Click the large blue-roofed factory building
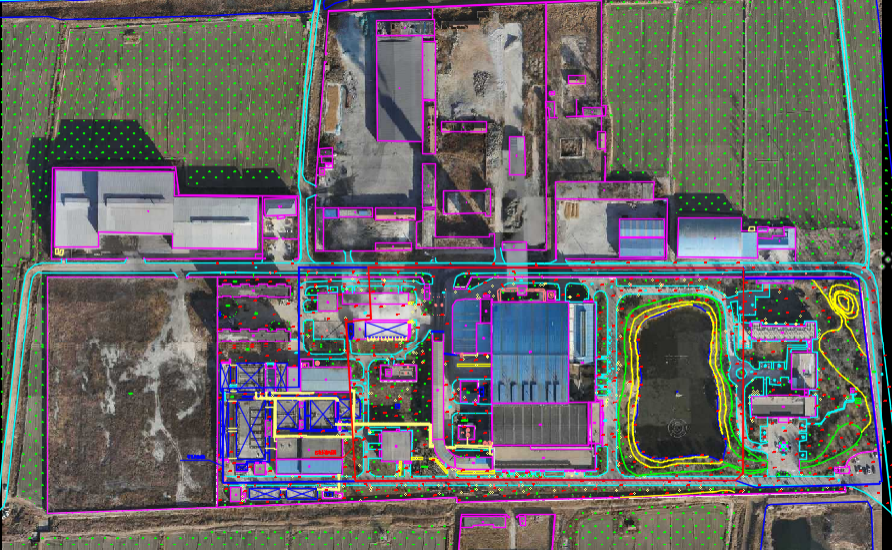Viewport: 892px width, 550px height. [x=530, y=350]
